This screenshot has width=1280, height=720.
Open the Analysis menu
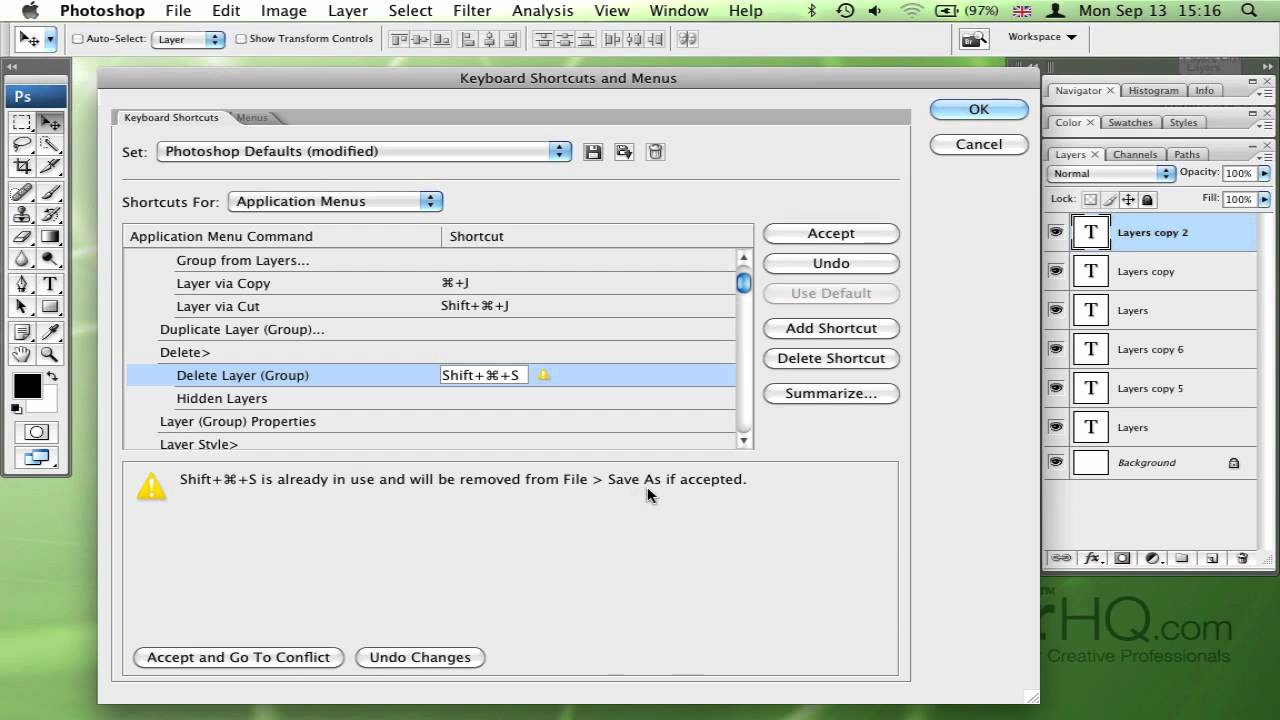543,11
